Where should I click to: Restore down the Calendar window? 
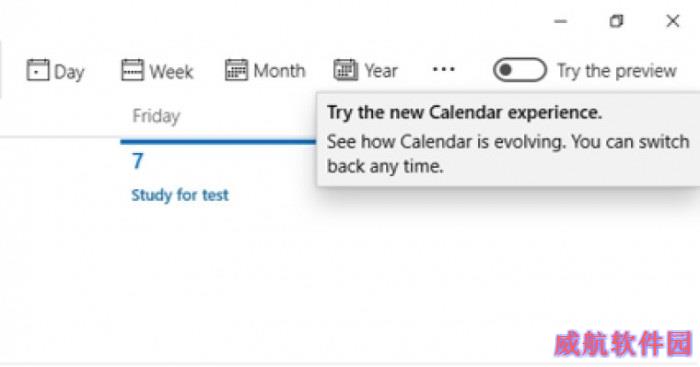click(617, 21)
